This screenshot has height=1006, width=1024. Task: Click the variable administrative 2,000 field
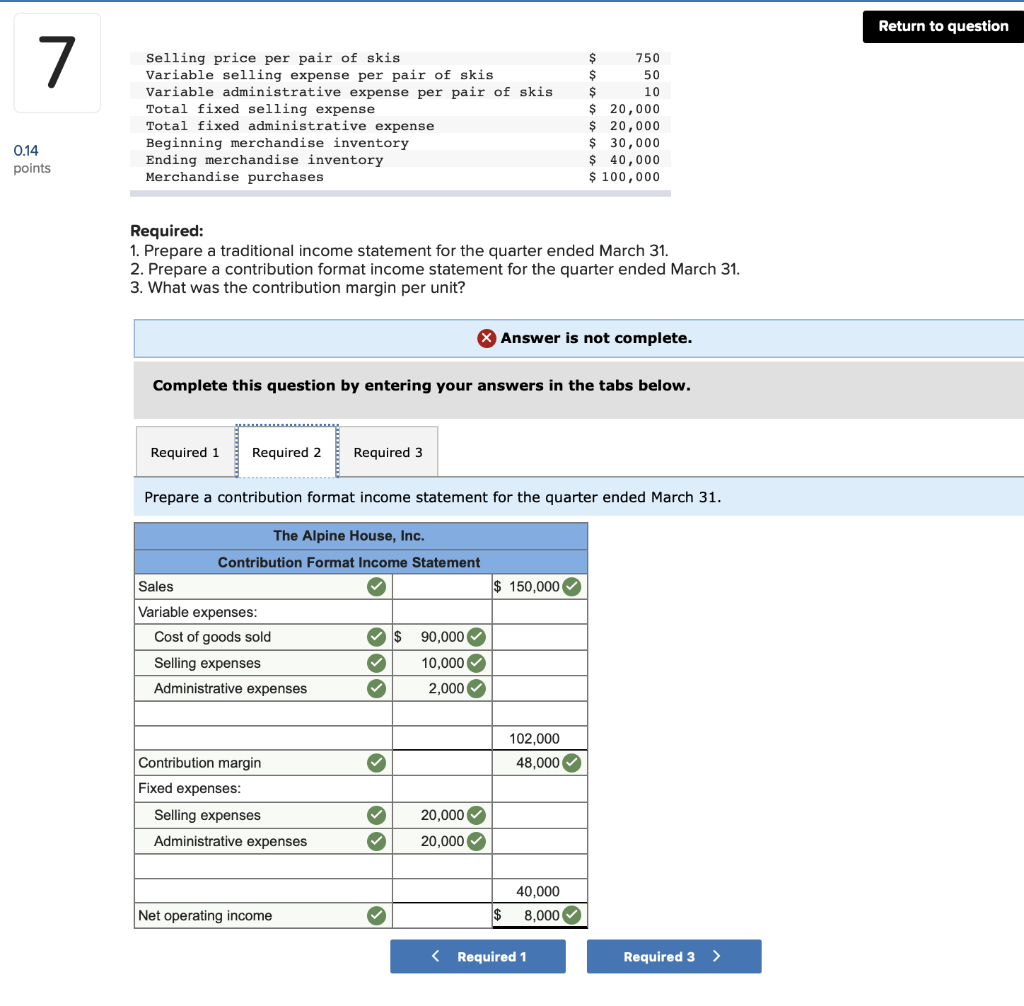442,689
